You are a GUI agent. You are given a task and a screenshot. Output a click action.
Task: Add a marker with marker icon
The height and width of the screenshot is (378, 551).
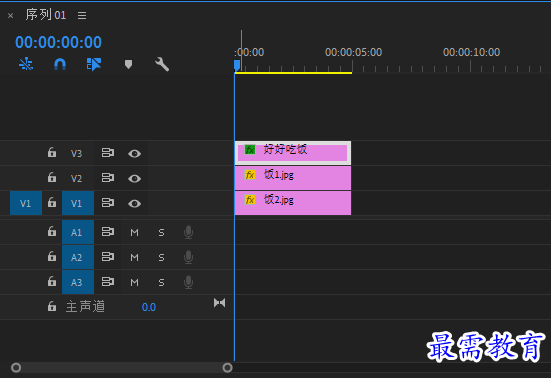(x=128, y=64)
